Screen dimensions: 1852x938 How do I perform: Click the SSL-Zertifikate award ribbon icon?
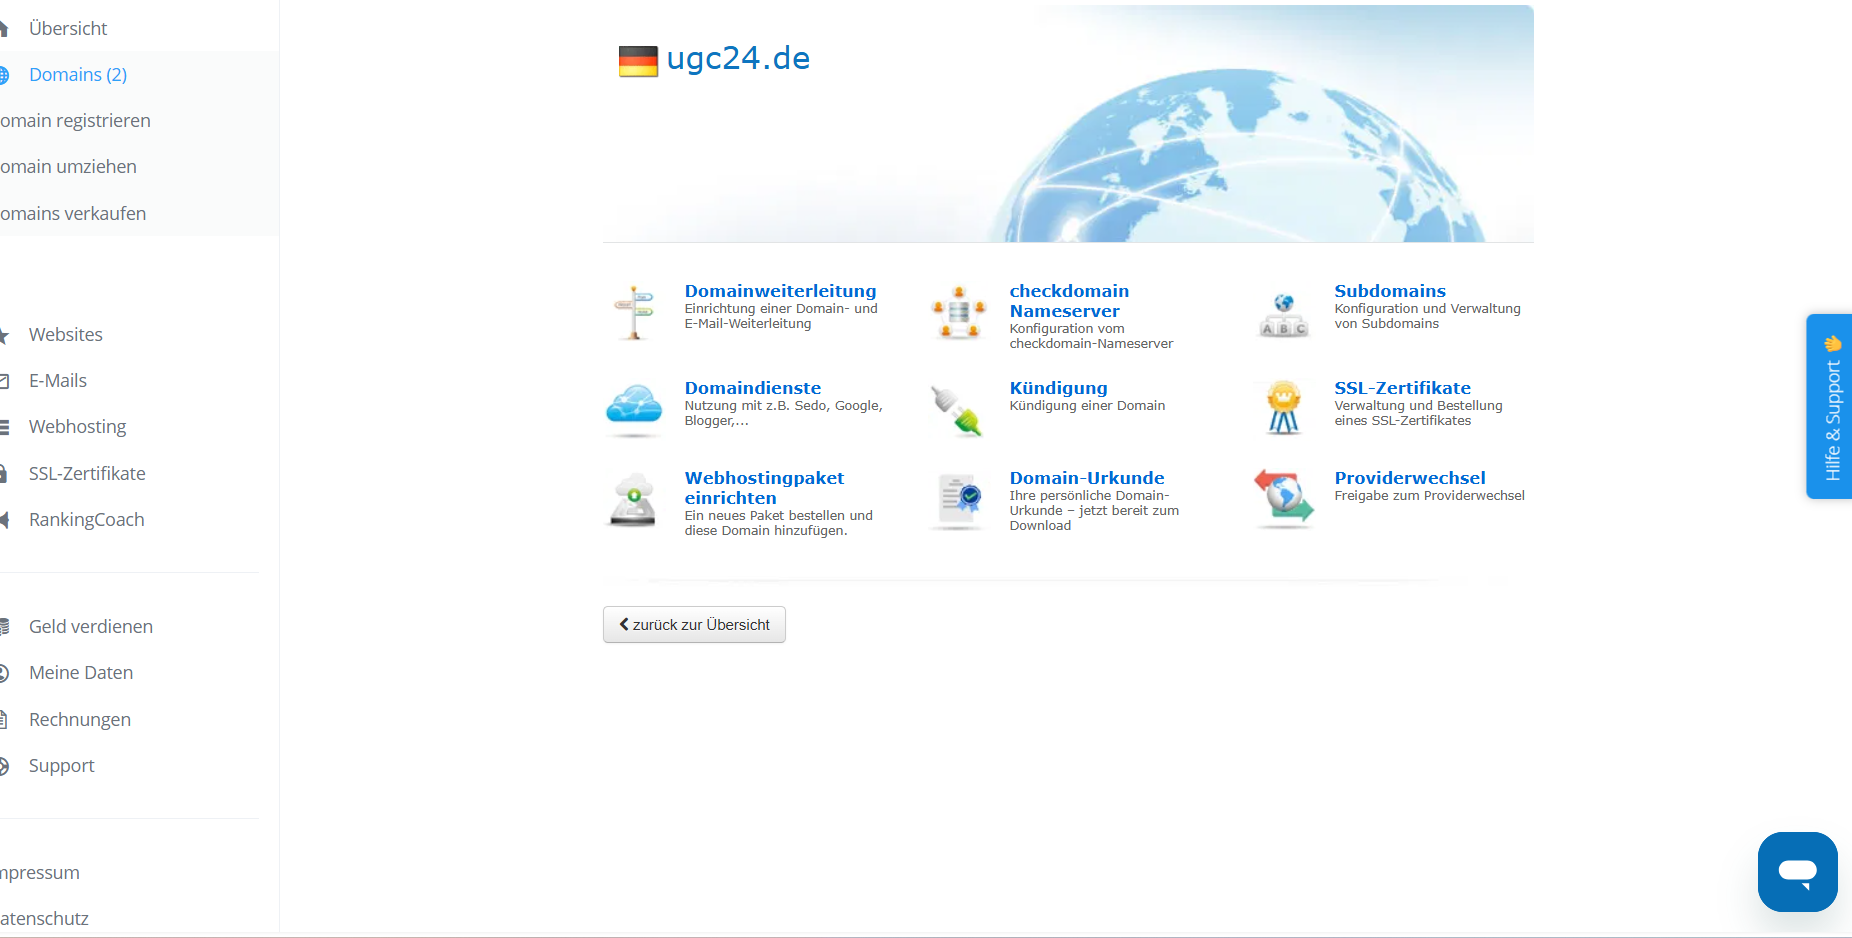pyautogui.click(x=1284, y=408)
